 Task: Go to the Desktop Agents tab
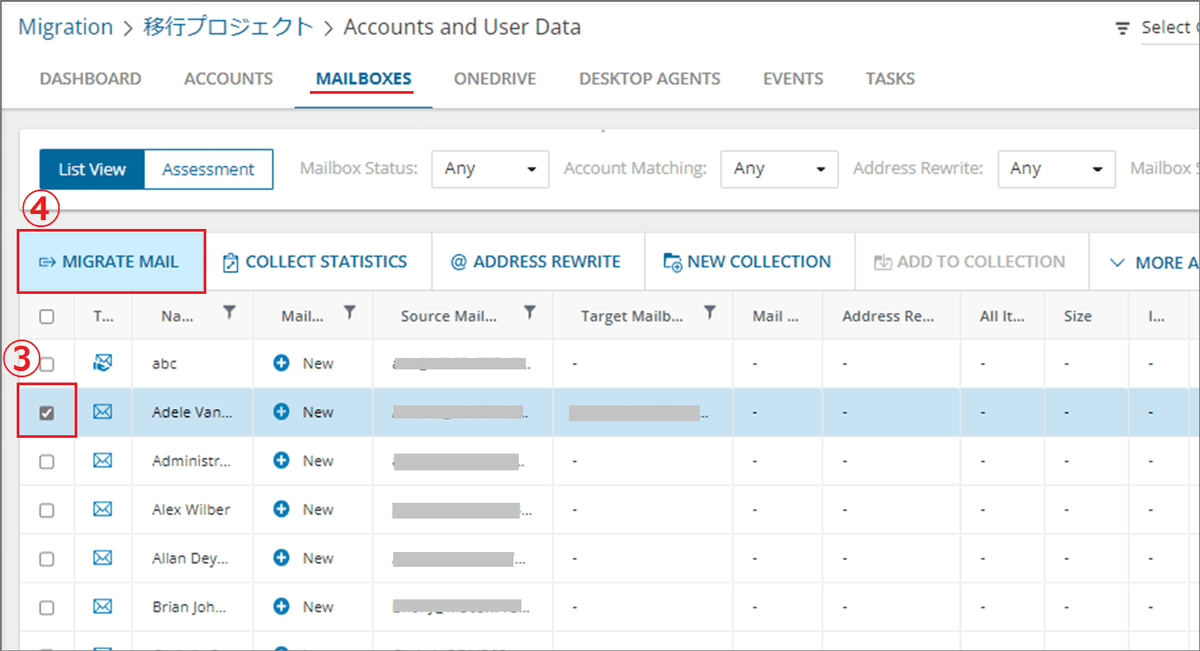649,79
